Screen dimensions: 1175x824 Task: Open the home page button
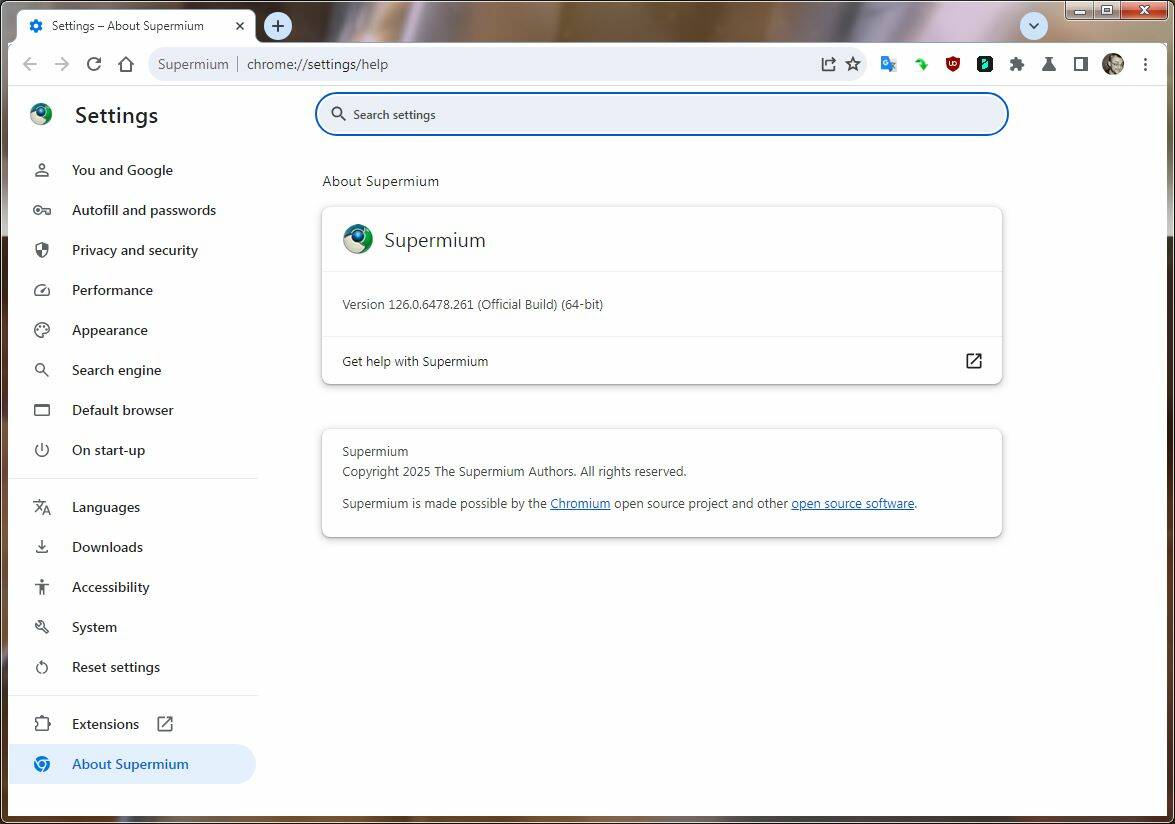pos(126,64)
